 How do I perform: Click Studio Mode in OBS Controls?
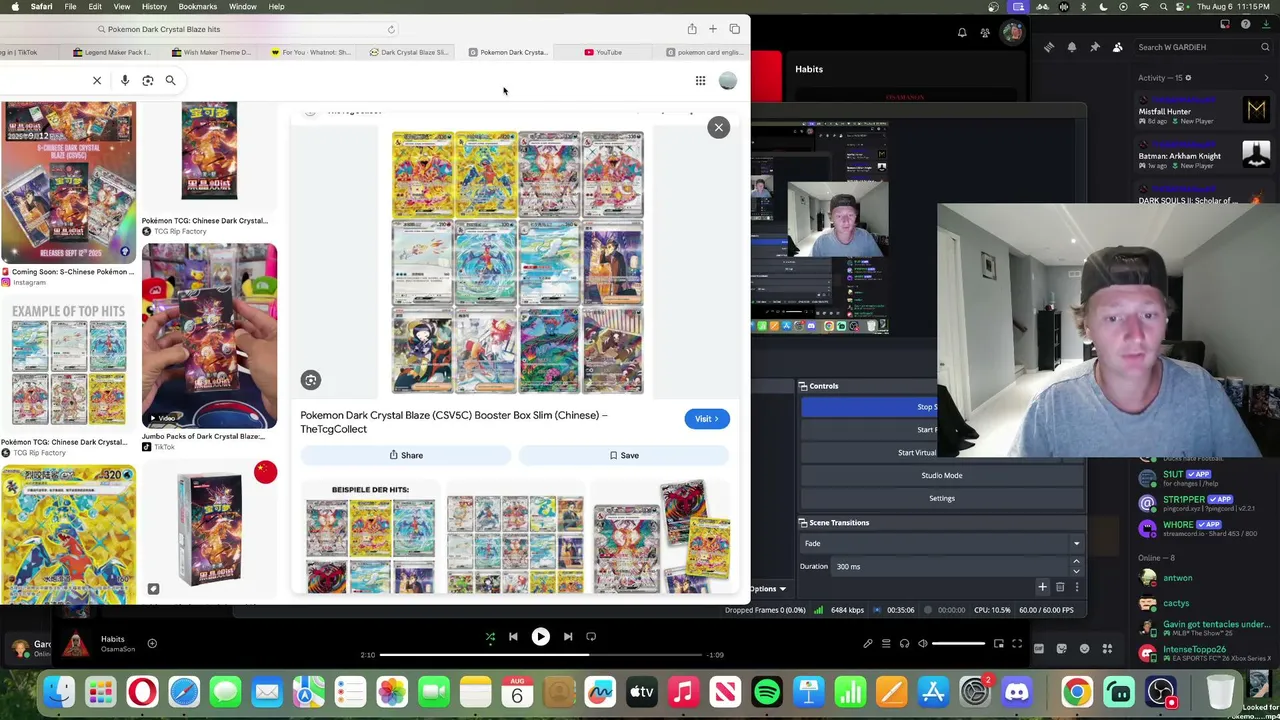(x=941, y=475)
